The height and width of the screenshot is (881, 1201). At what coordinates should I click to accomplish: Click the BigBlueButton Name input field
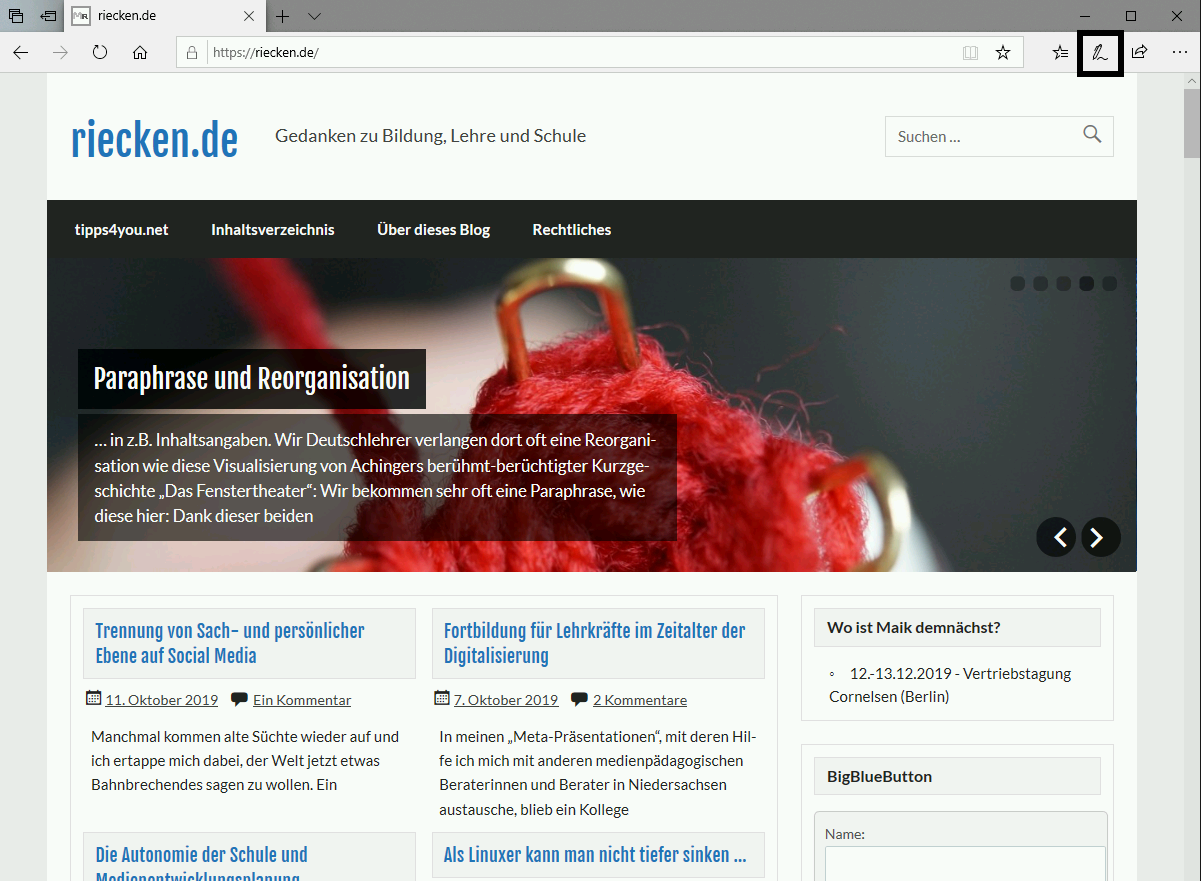point(965,864)
